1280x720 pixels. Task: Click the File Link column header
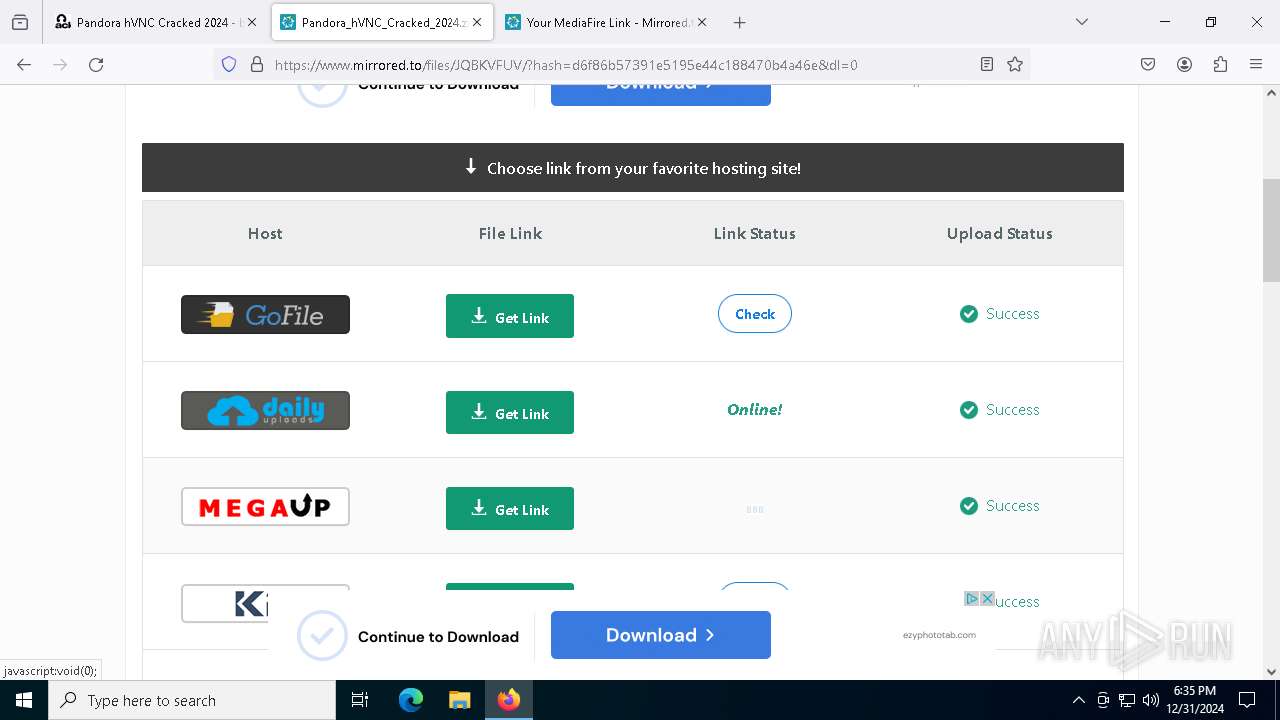pyautogui.click(x=510, y=233)
